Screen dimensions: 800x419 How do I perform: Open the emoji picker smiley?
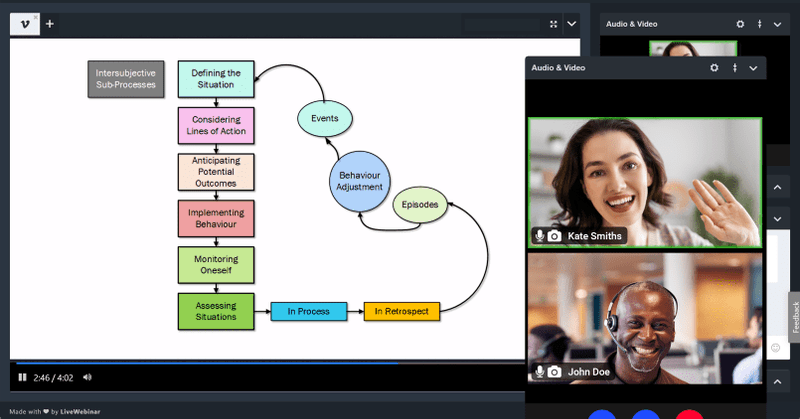pyautogui.click(x=776, y=348)
